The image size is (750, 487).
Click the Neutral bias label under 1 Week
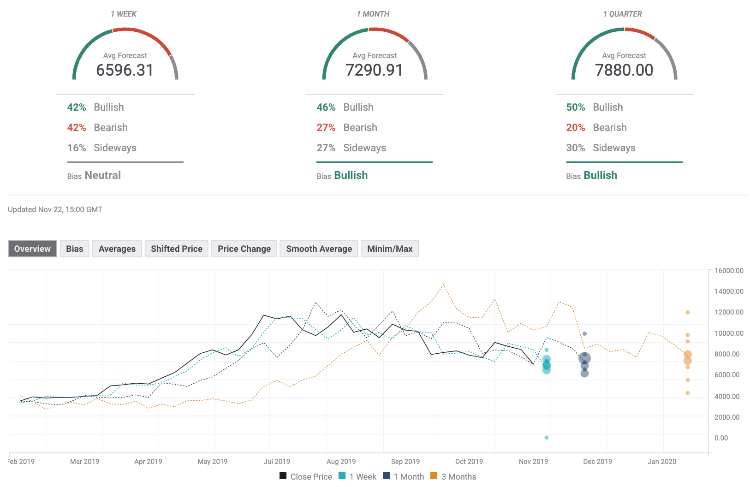103,175
